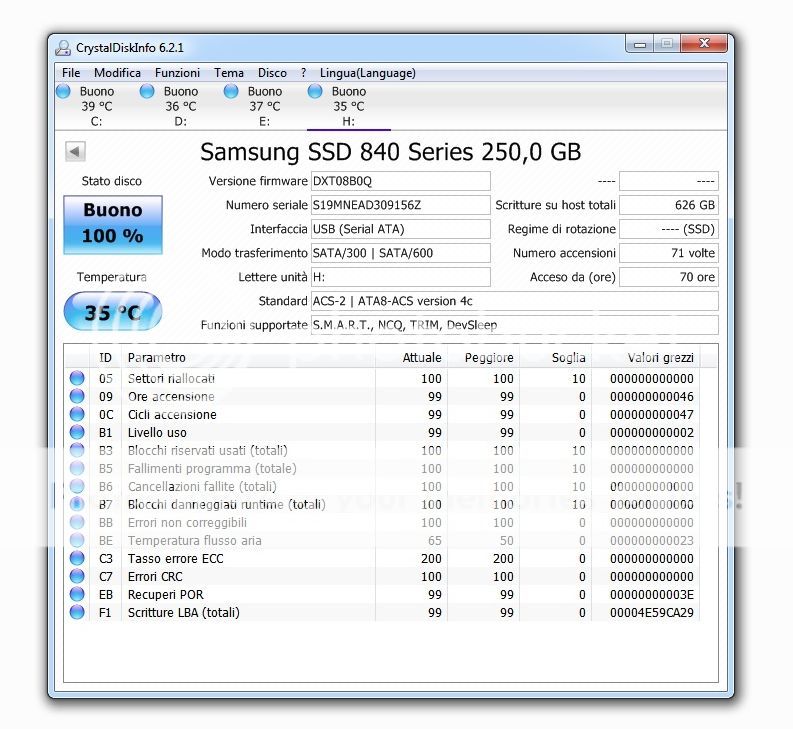793x729 pixels.
Task: Select drive H: status orb
Action: (x=315, y=91)
